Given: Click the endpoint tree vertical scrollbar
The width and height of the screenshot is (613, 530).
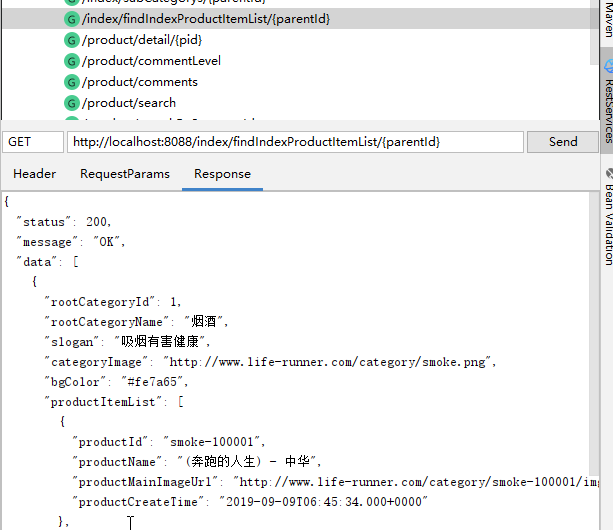Looking at the screenshot, I should point(594,32).
